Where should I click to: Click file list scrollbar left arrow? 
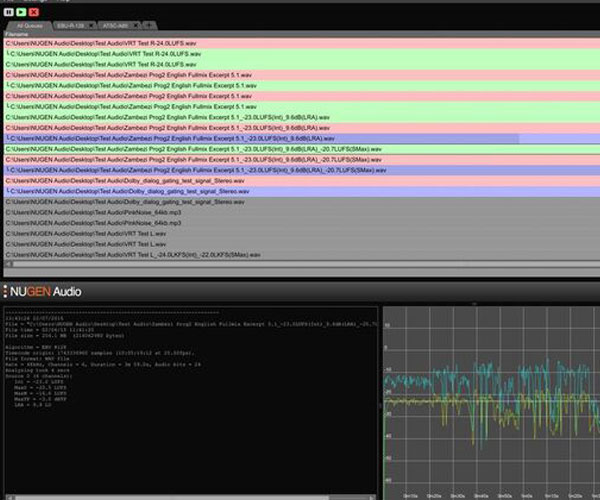coord(8,264)
